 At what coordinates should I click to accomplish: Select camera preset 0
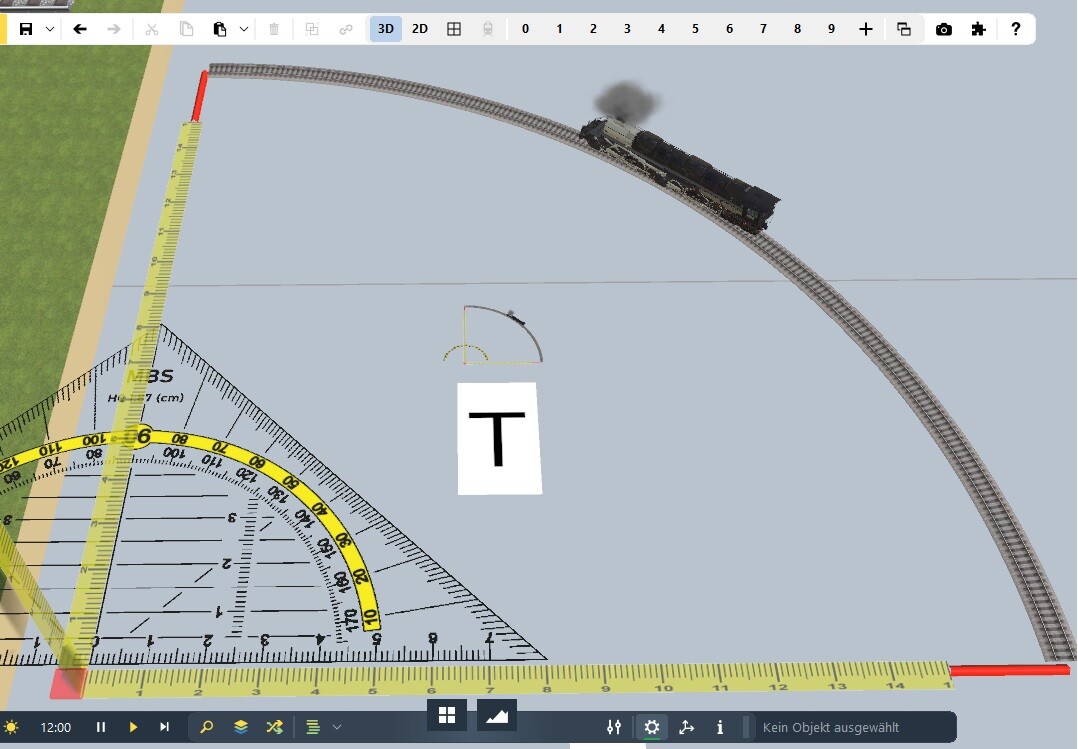coord(525,29)
